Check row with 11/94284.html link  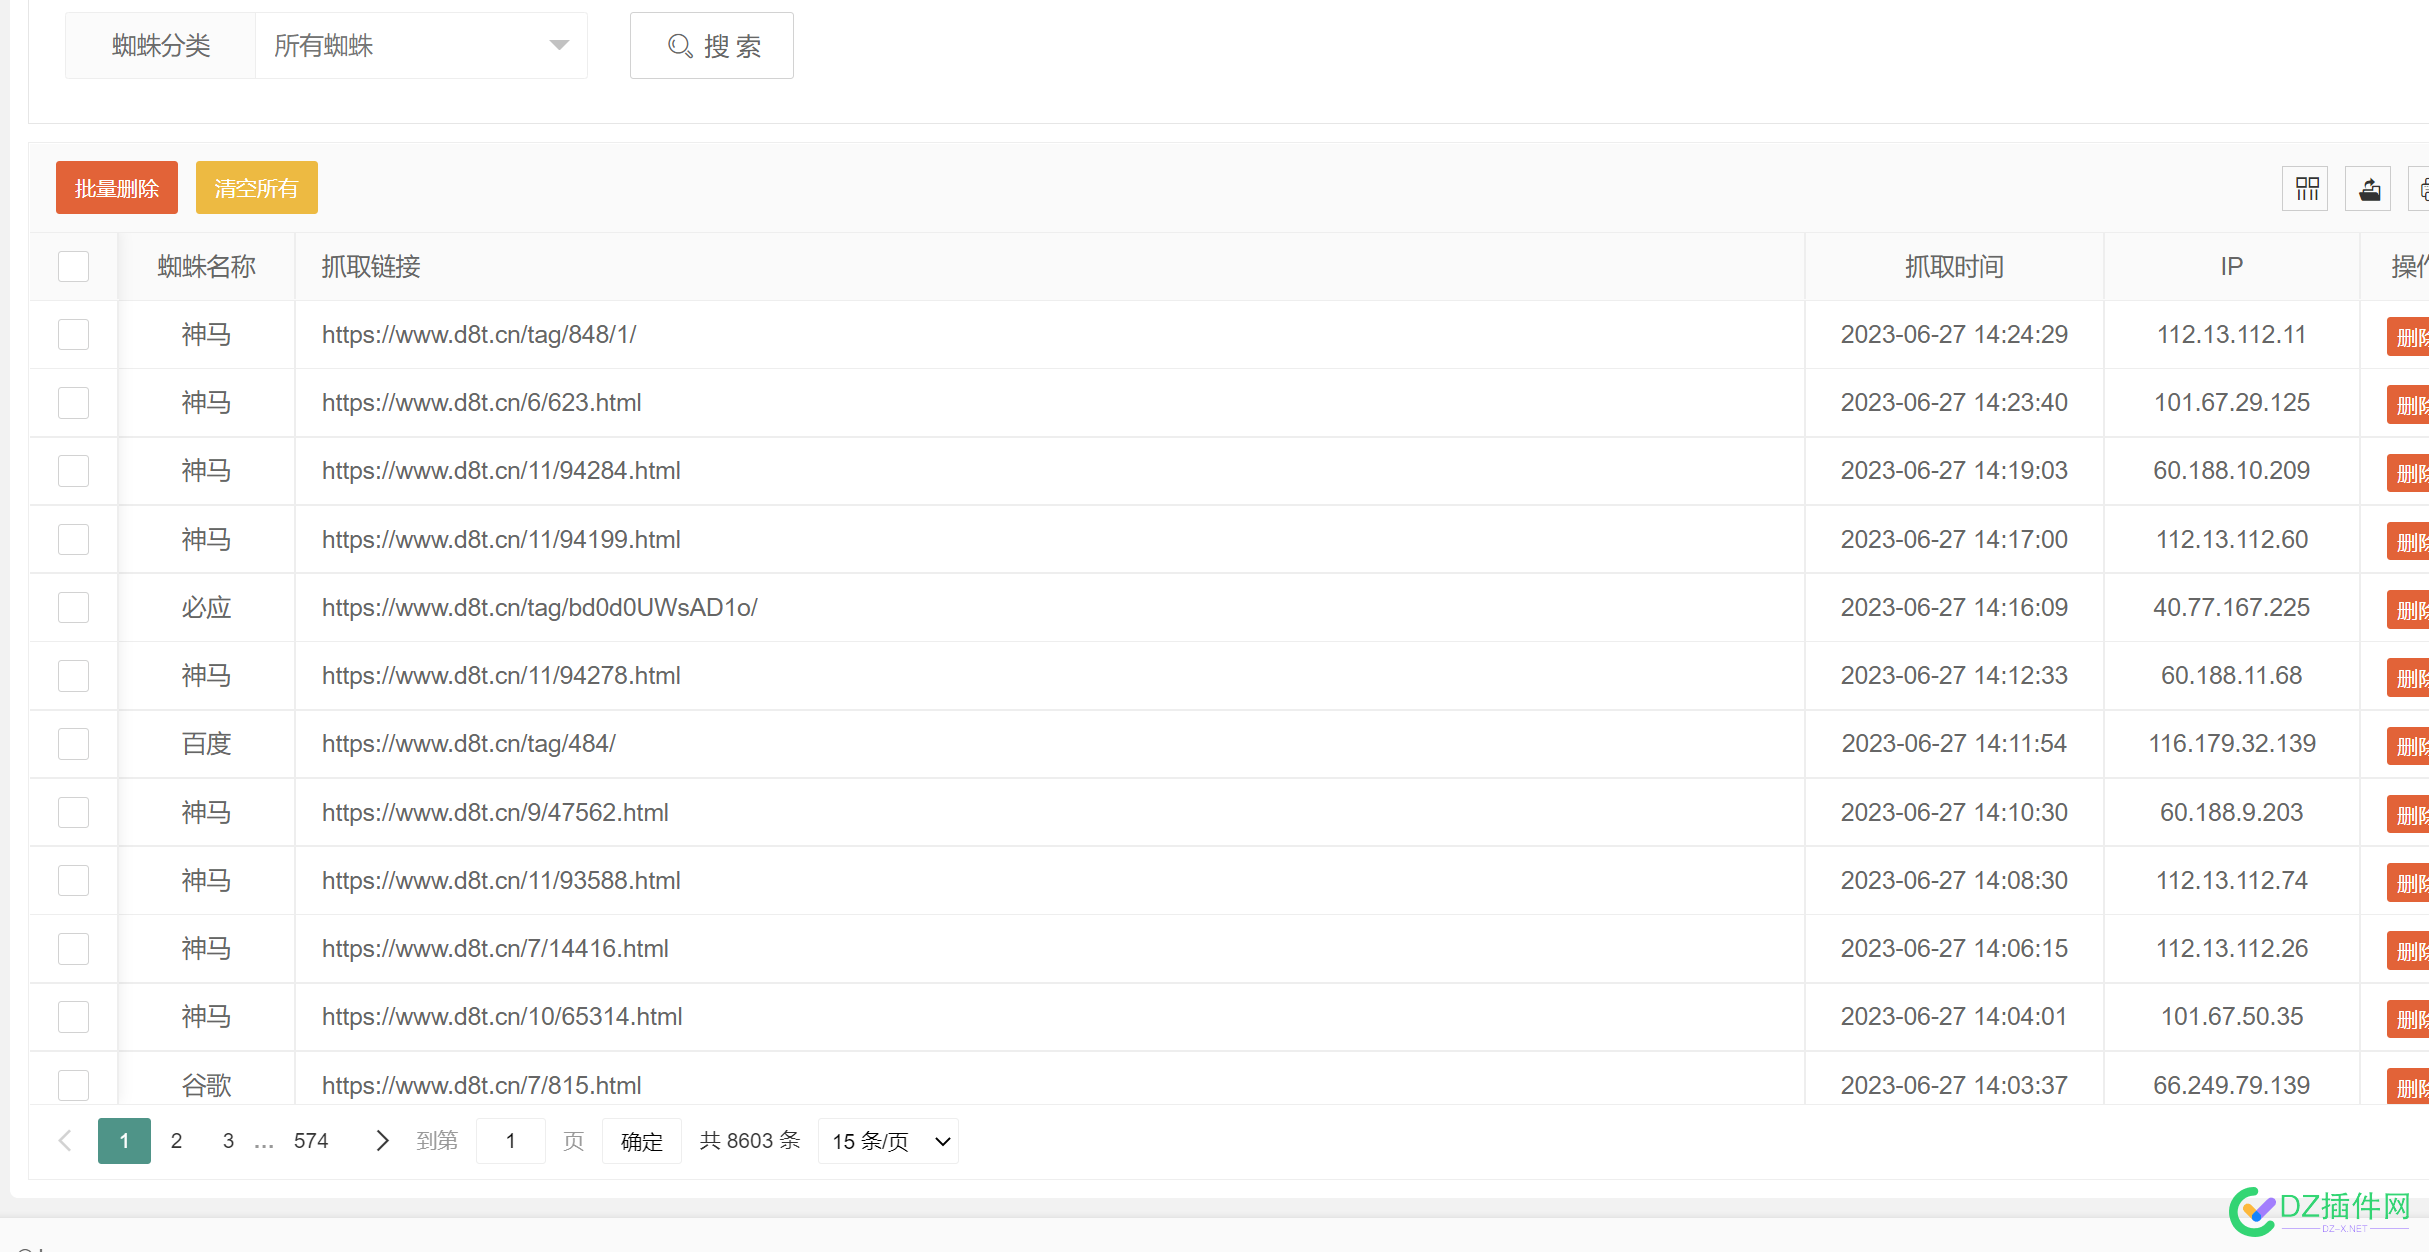pos(74,471)
